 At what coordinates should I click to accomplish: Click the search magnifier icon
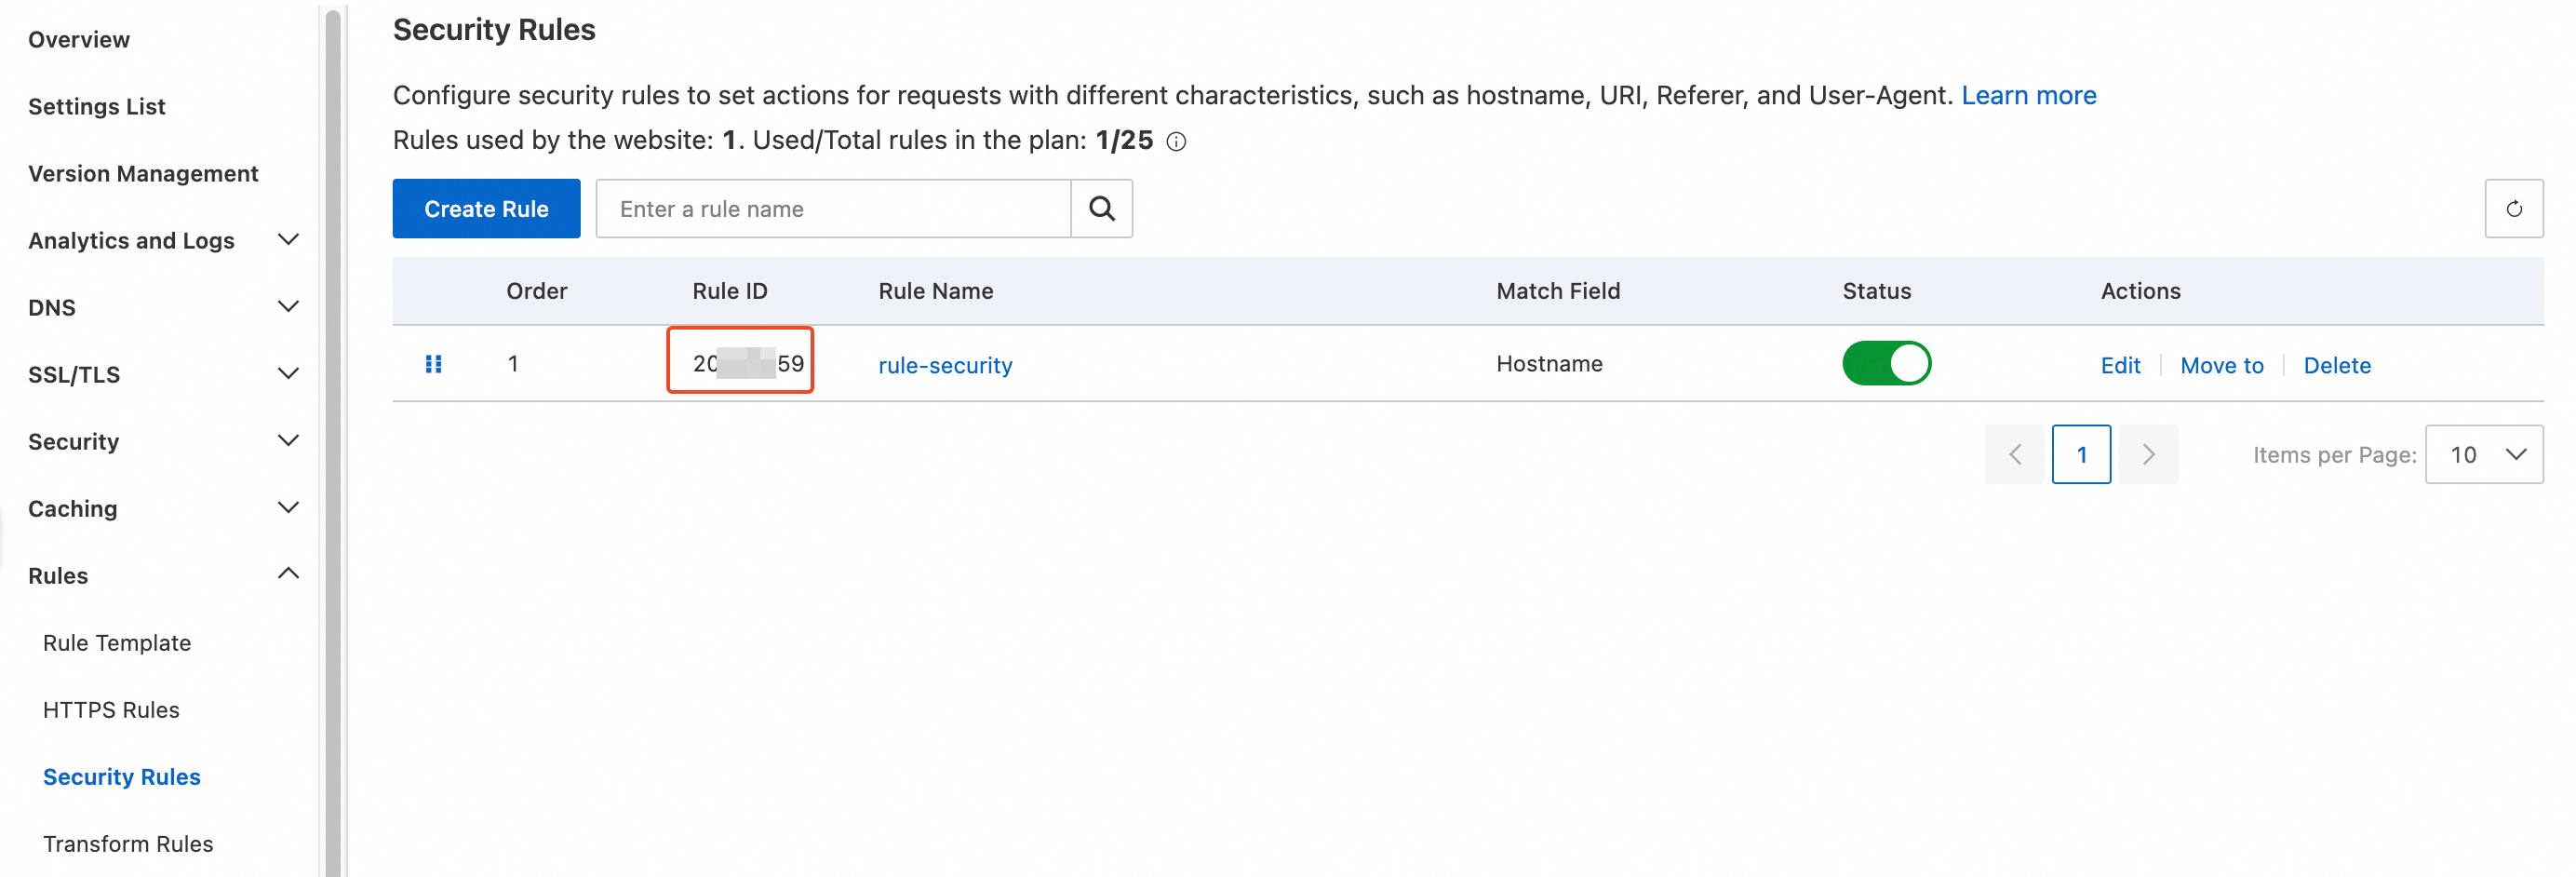1101,208
